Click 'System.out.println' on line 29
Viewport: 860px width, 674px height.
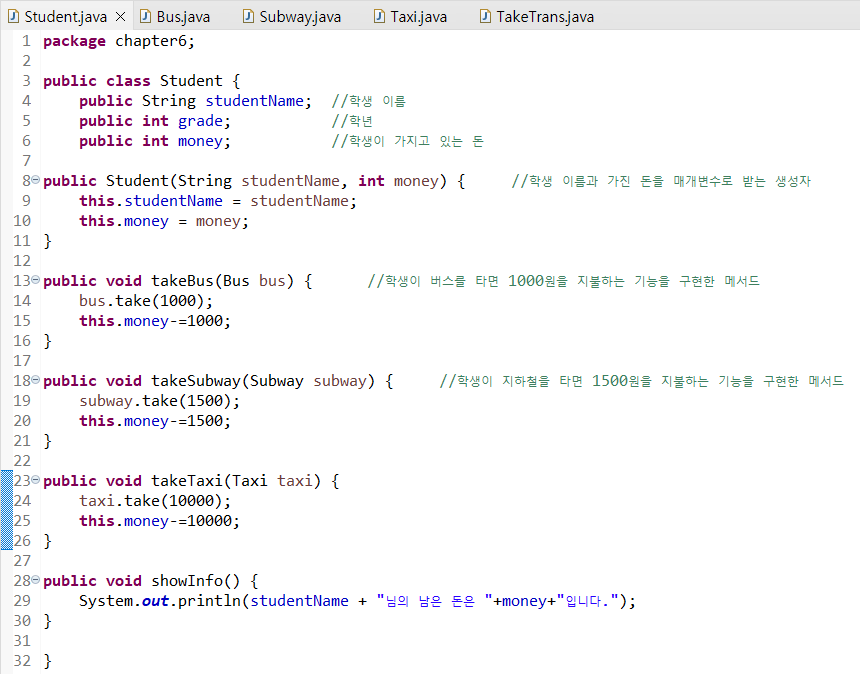(x=160, y=601)
